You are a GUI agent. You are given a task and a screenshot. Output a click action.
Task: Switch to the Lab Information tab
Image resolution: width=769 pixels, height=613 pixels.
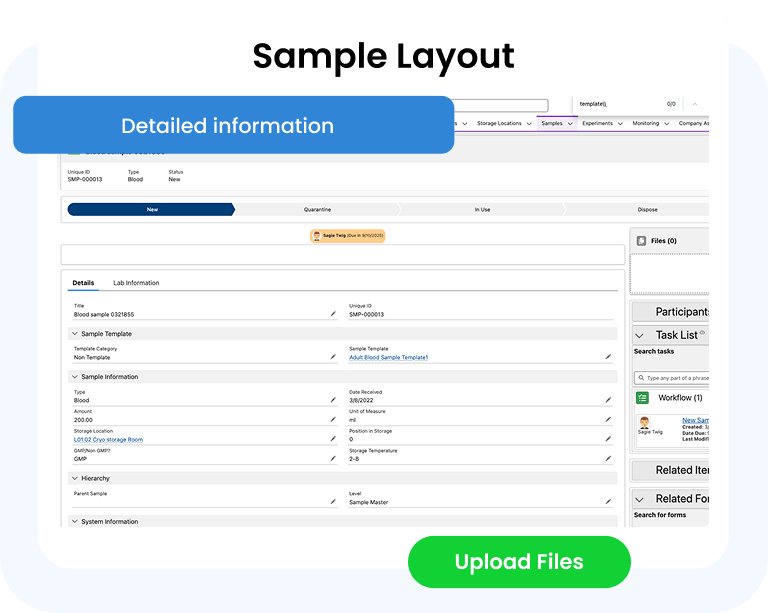tap(136, 283)
